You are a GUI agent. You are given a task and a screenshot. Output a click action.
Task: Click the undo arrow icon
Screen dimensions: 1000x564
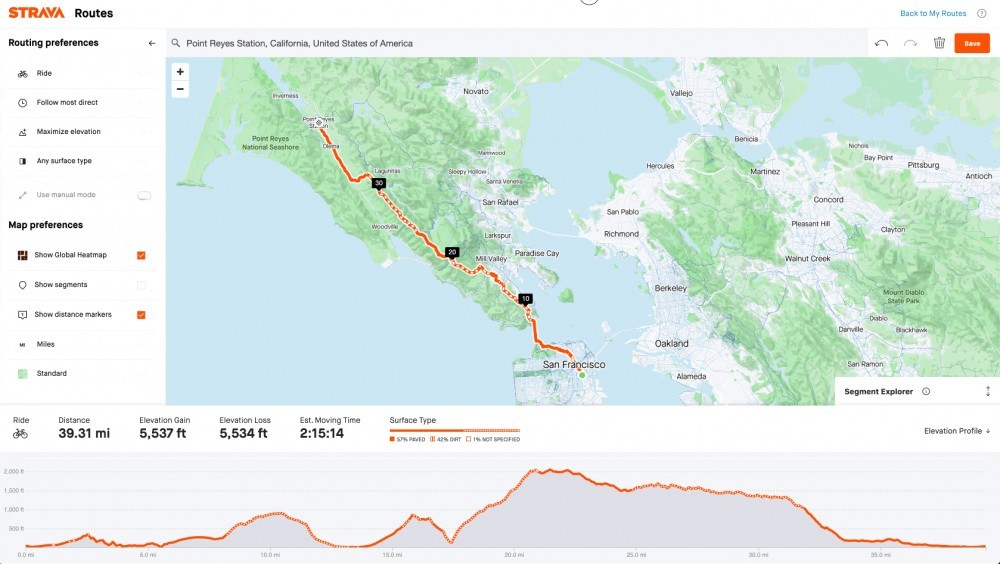click(x=881, y=43)
